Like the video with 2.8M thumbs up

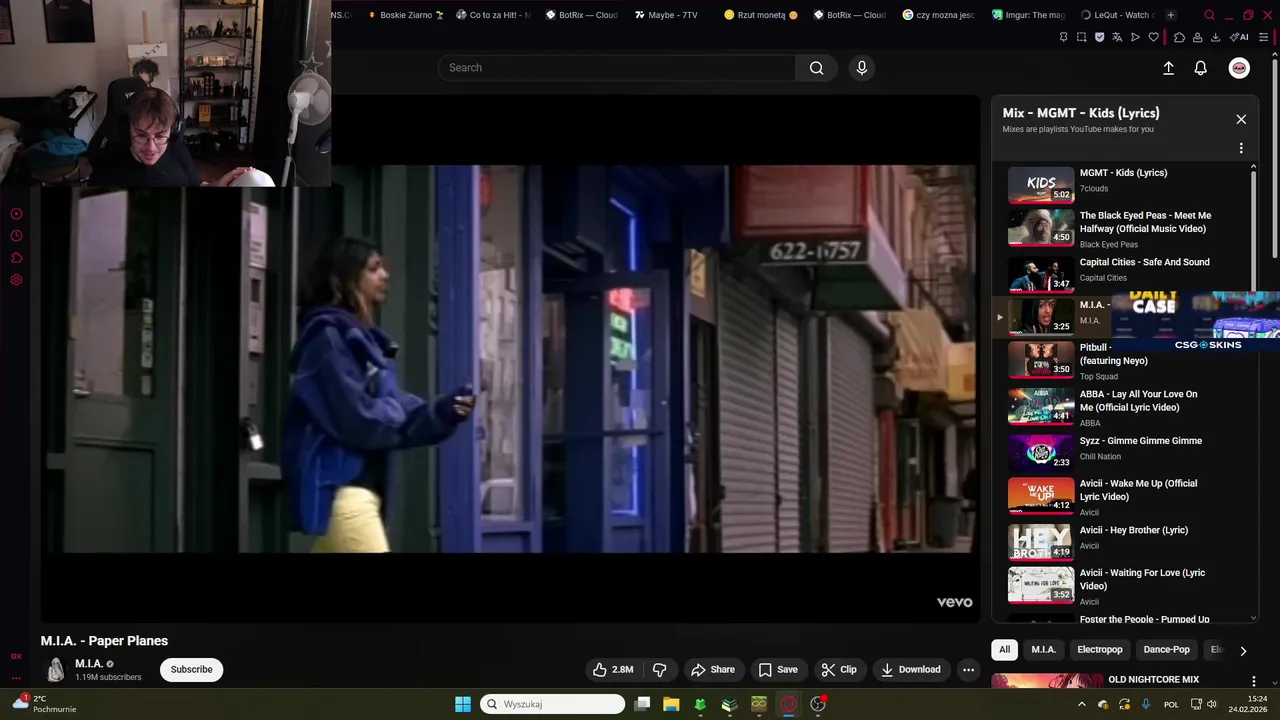click(x=613, y=670)
